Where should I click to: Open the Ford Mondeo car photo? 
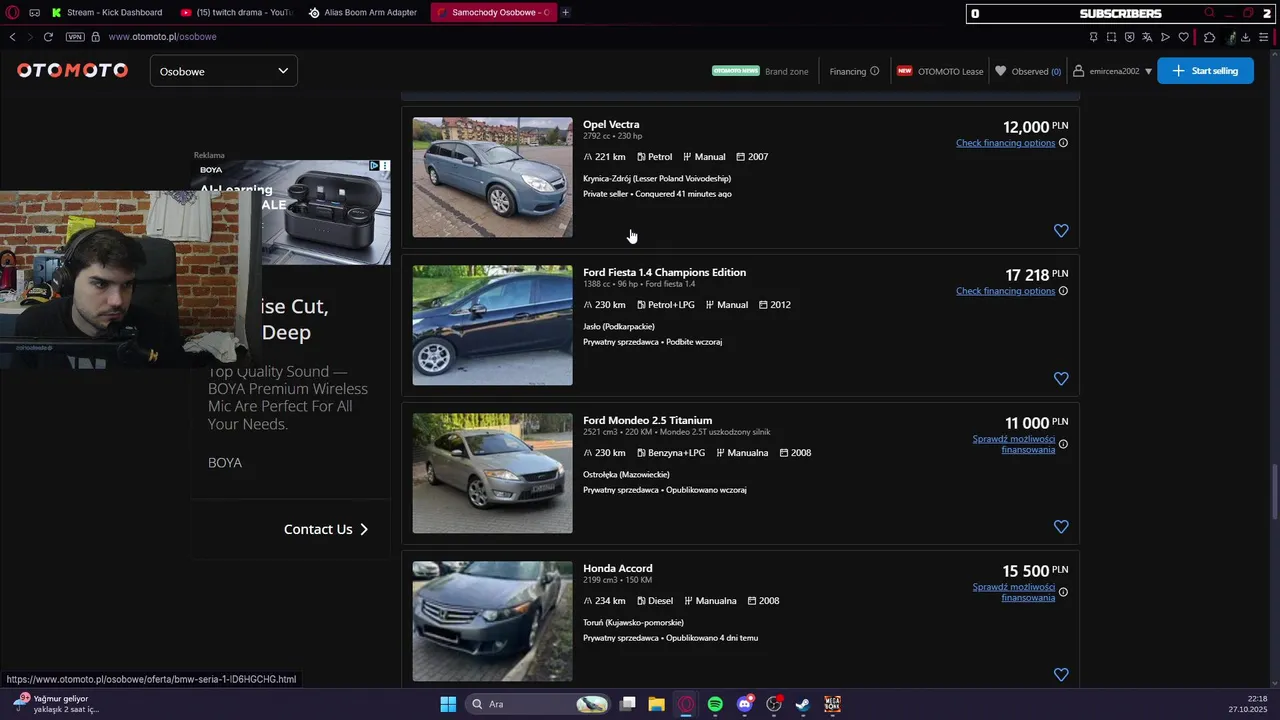click(492, 473)
